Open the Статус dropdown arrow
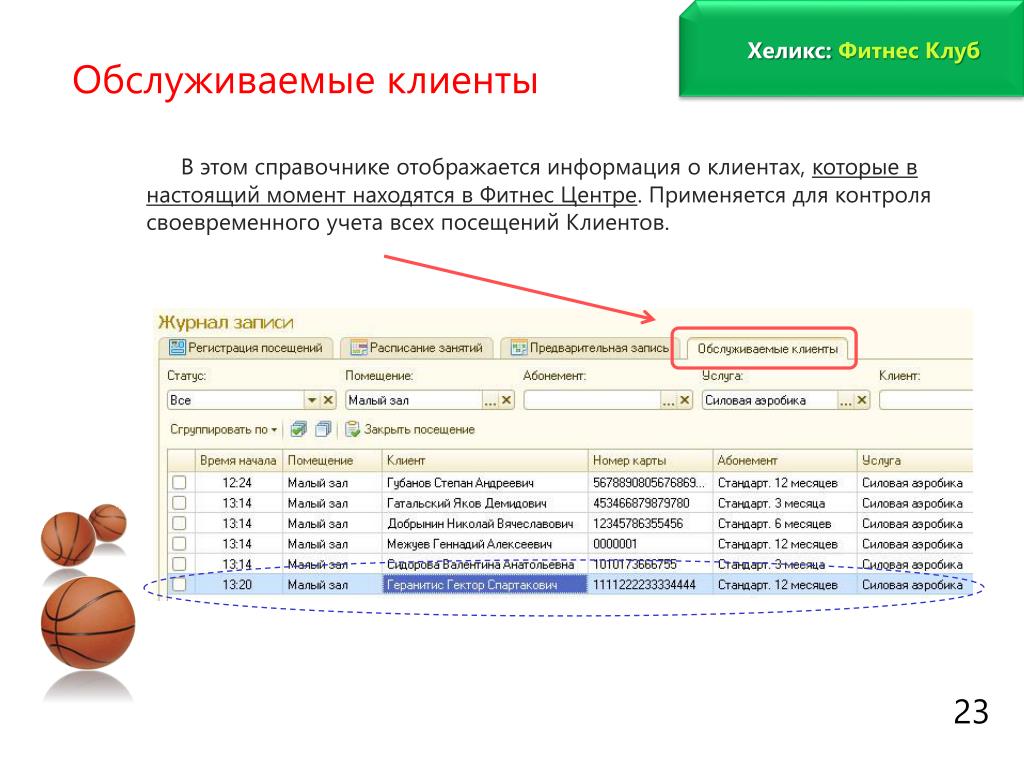1024x768 pixels. point(312,400)
